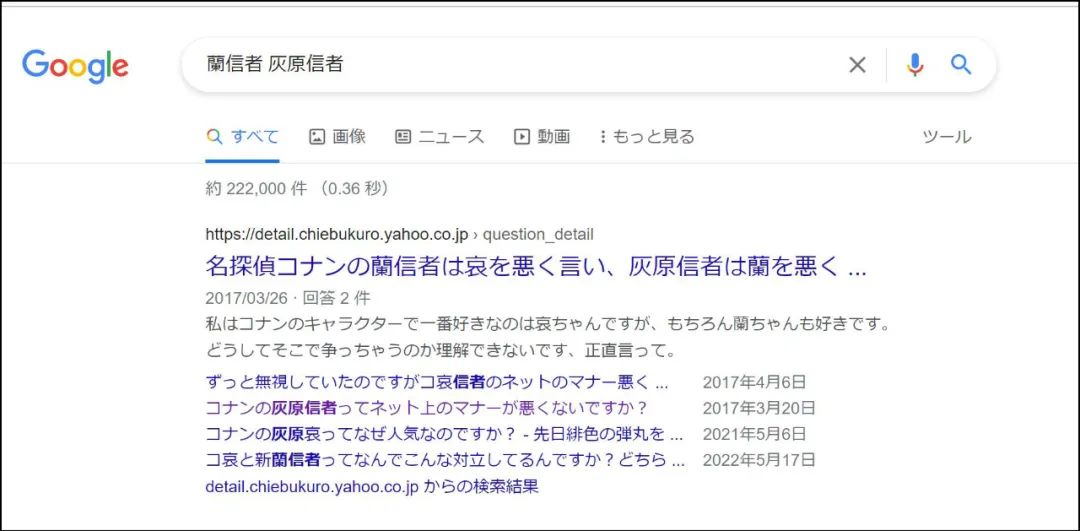This screenshot has height=531, width=1080.
Task: Open the sub-result コナンの灰原信者ってネット上のマナーが悪くないですか？
Action: pyautogui.click(x=427, y=408)
